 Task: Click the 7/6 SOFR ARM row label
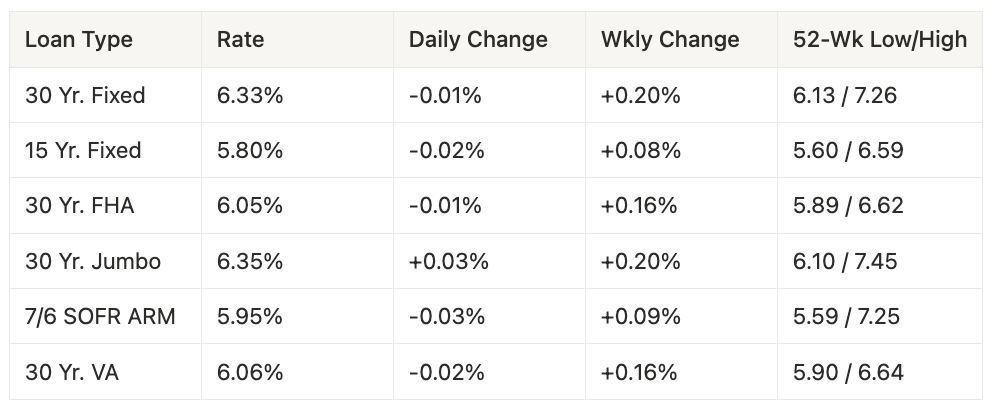[100, 317]
